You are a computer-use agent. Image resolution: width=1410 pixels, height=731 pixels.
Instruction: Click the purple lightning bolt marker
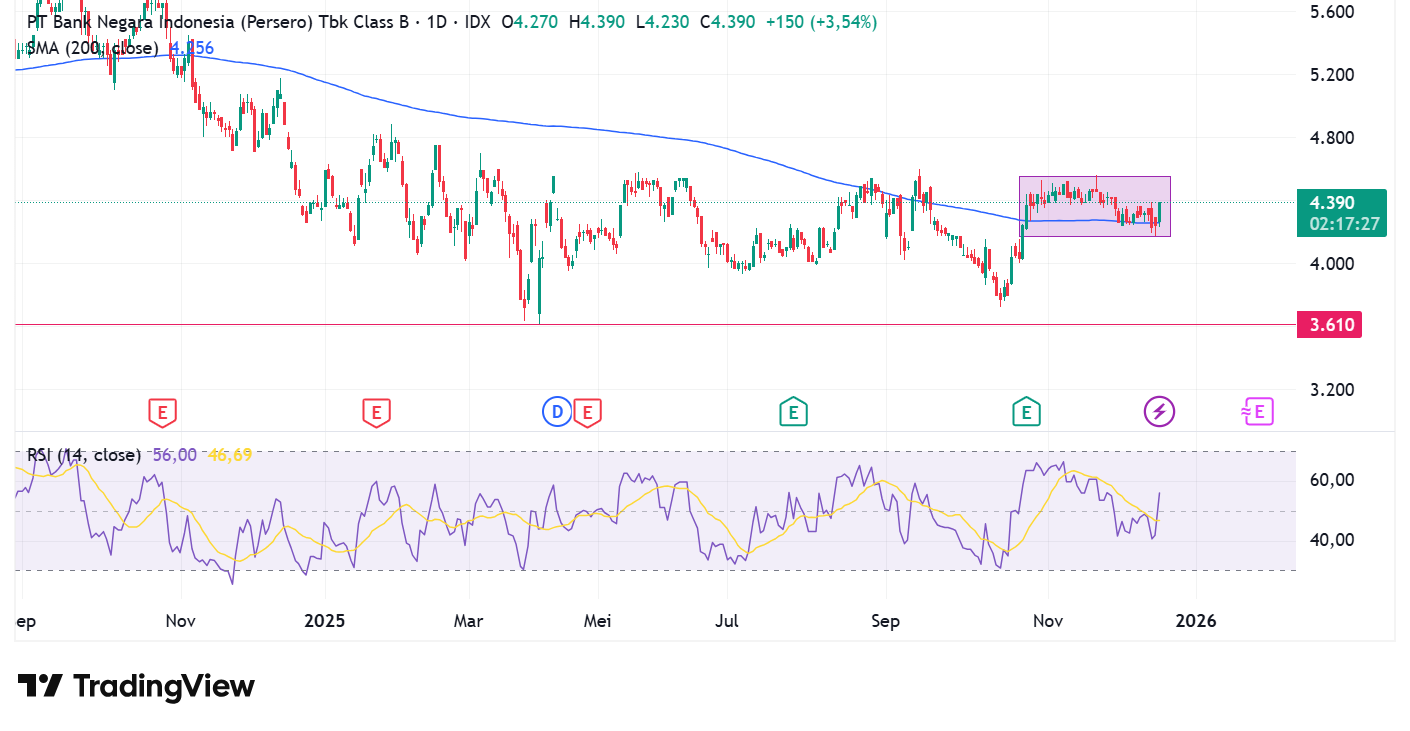tap(1160, 412)
